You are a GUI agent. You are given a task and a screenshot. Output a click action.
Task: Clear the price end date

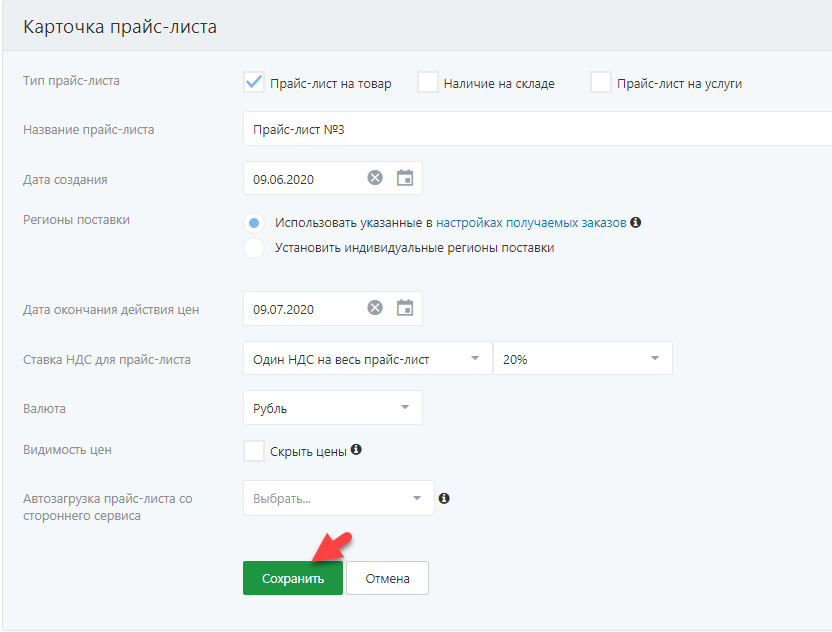[x=375, y=308]
